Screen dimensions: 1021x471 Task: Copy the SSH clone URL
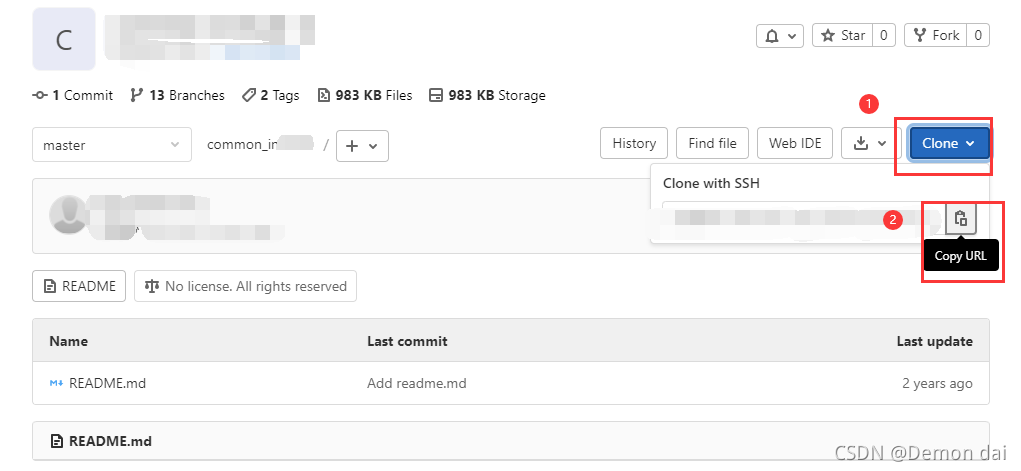(960, 218)
